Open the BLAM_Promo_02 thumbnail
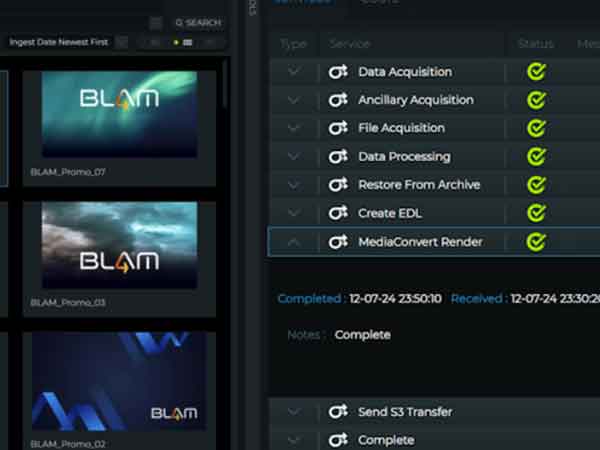This screenshot has height=450, width=600. tap(119, 382)
